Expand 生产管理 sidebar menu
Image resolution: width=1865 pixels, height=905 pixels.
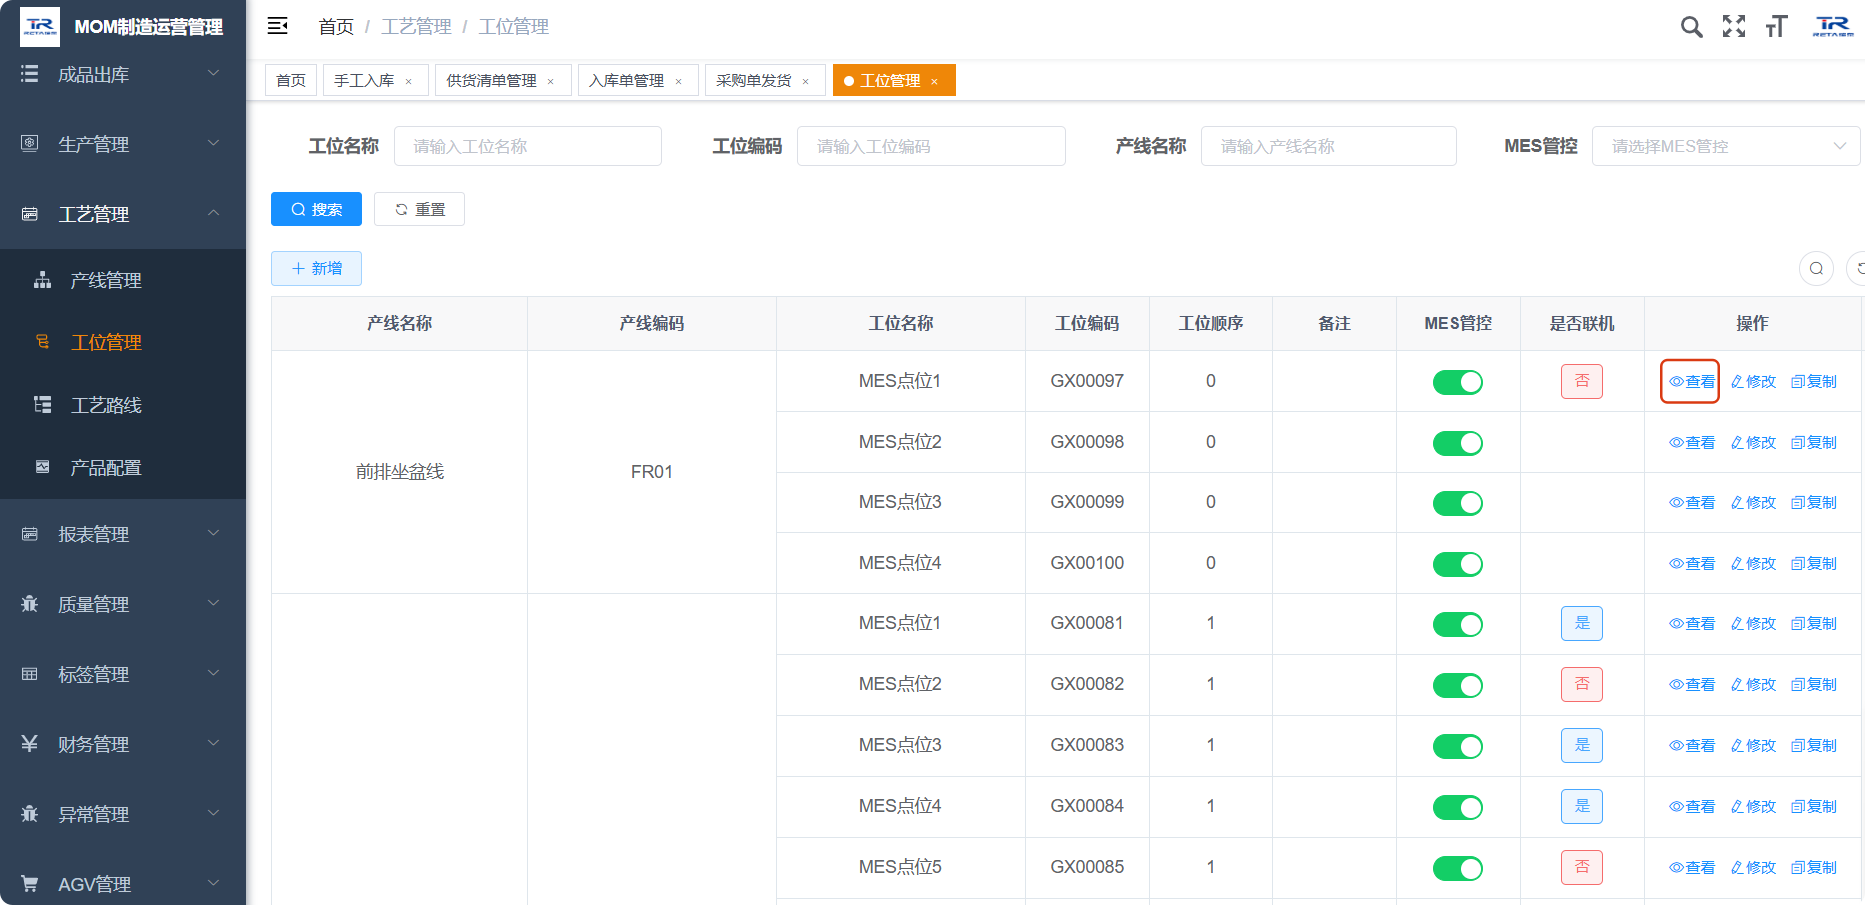pyautogui.click(x=123, y=144)
